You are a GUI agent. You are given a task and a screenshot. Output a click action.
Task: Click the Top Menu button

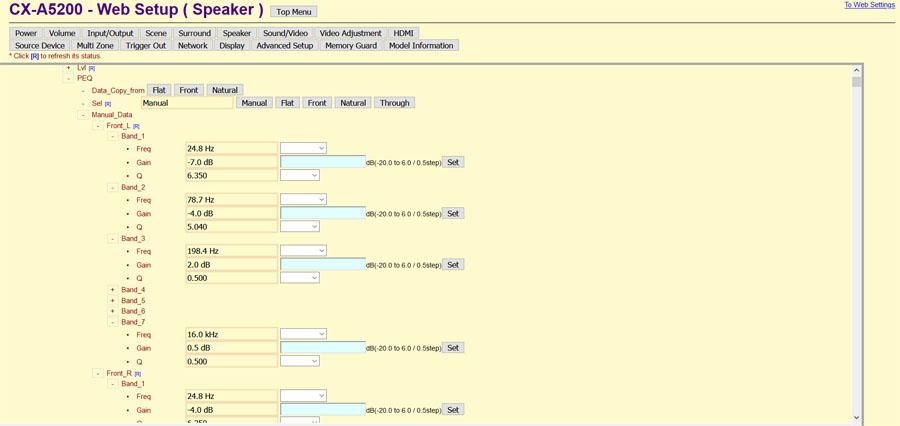point(293,12)
